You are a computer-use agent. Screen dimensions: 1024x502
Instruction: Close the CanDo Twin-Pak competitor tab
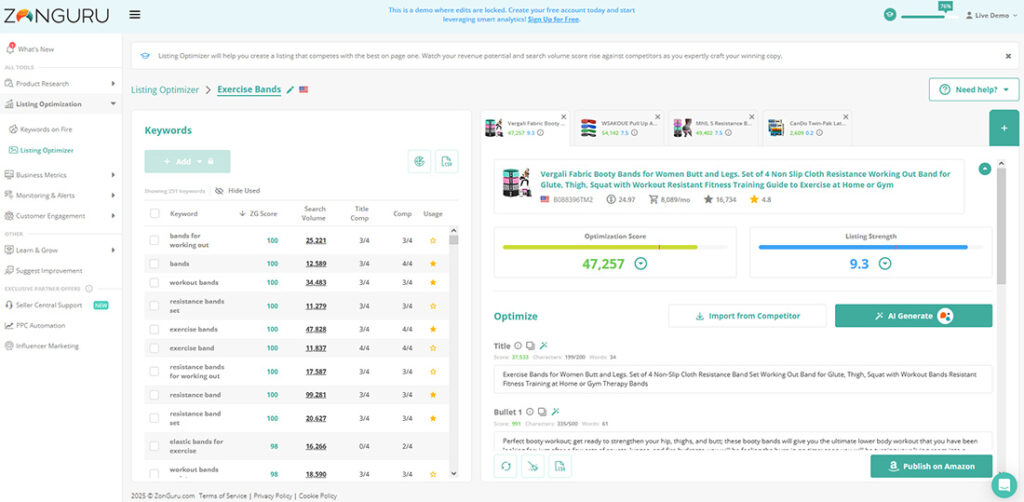point(845,117)
